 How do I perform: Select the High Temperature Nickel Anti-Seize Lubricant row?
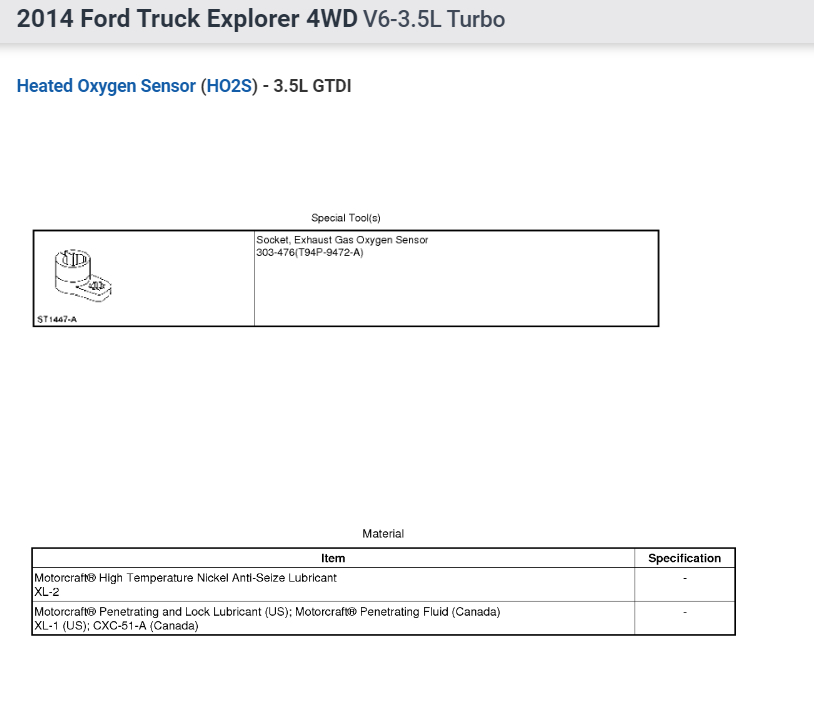tap(186, 578)
